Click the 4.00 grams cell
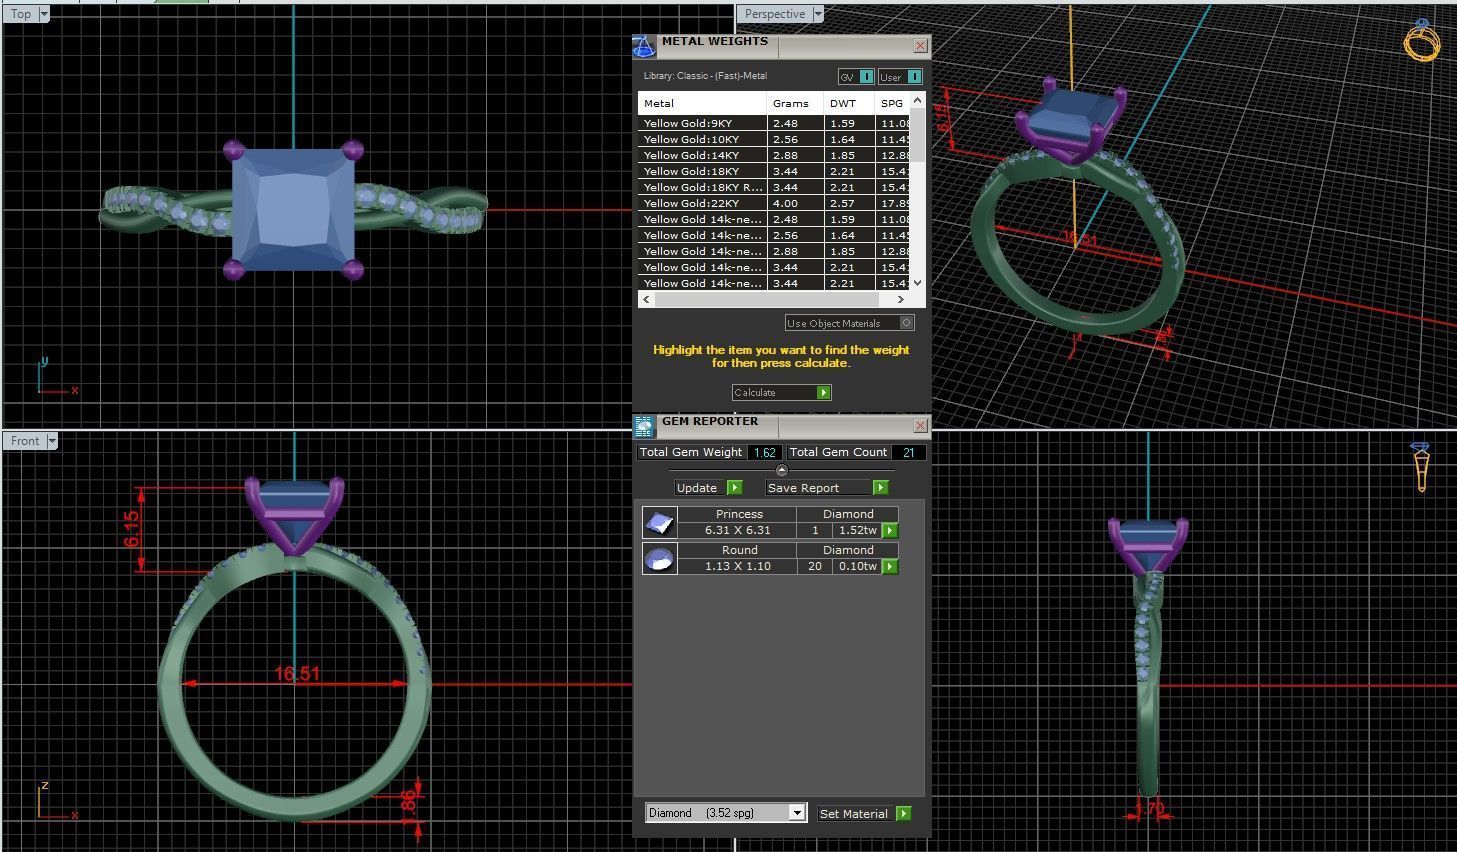Viewport: 1457px width, 852px height. [795, 203]
